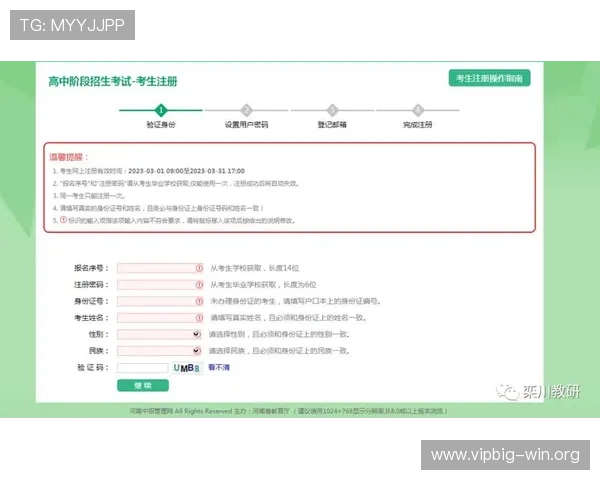
Task: Click the registration time 2023-03-01 09:00至2023-03-31 17:00
Action: click(186, 171)
